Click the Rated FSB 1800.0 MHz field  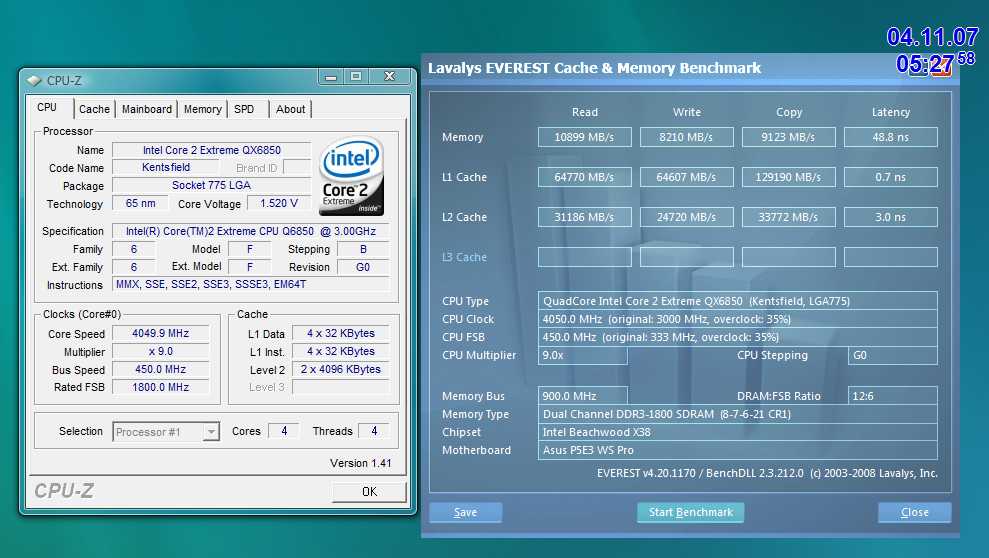[161, 387]
